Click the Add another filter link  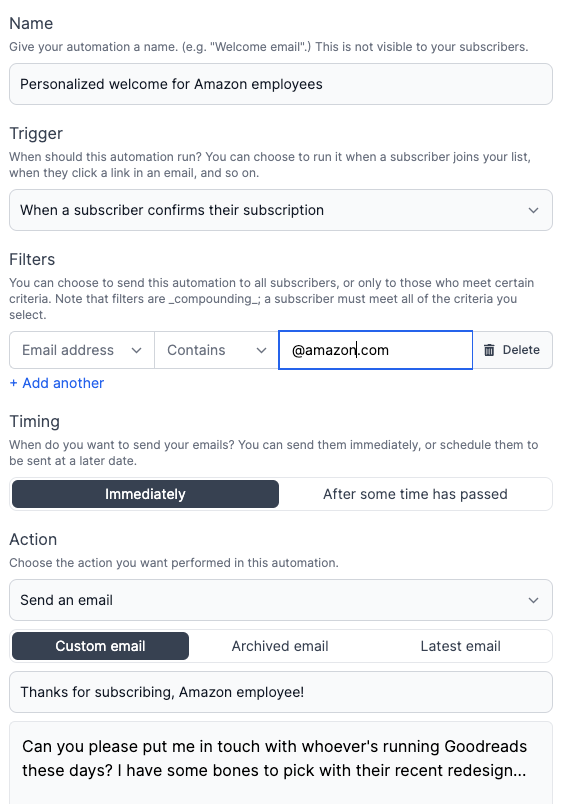point(57,383)
